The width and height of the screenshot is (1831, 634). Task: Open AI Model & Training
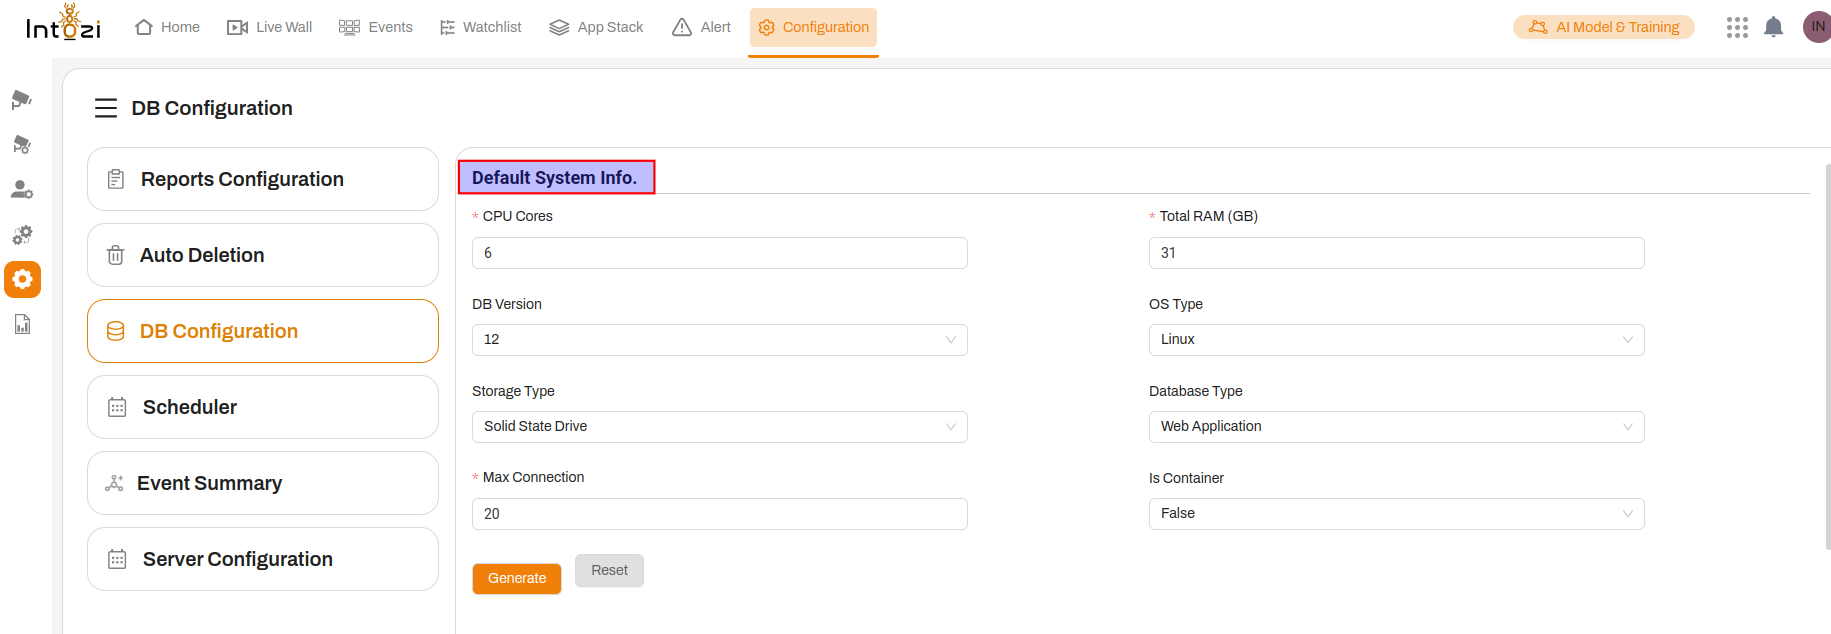click(1603, 27)
